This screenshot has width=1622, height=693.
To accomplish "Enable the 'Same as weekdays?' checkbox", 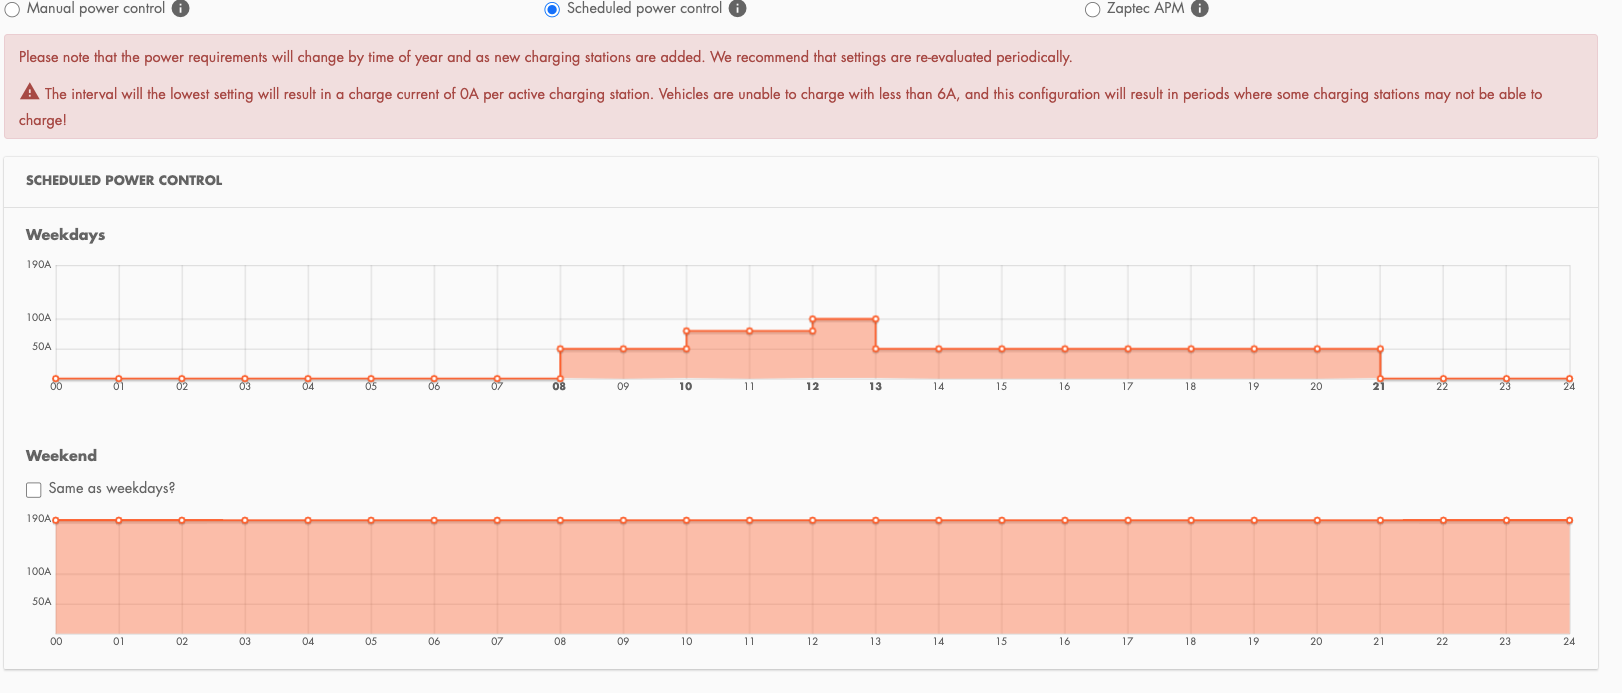I will coord(34,489).
